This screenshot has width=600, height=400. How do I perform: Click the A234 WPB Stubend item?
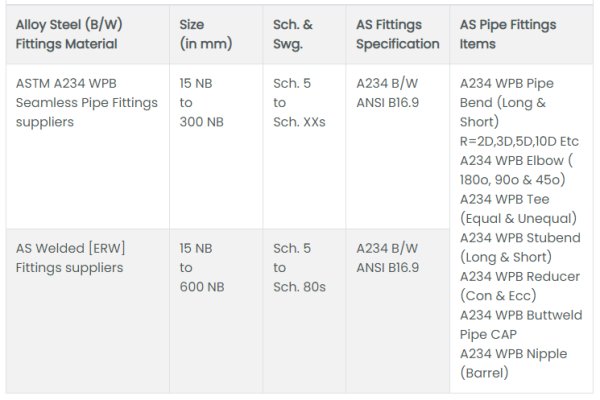click(519, 247)
